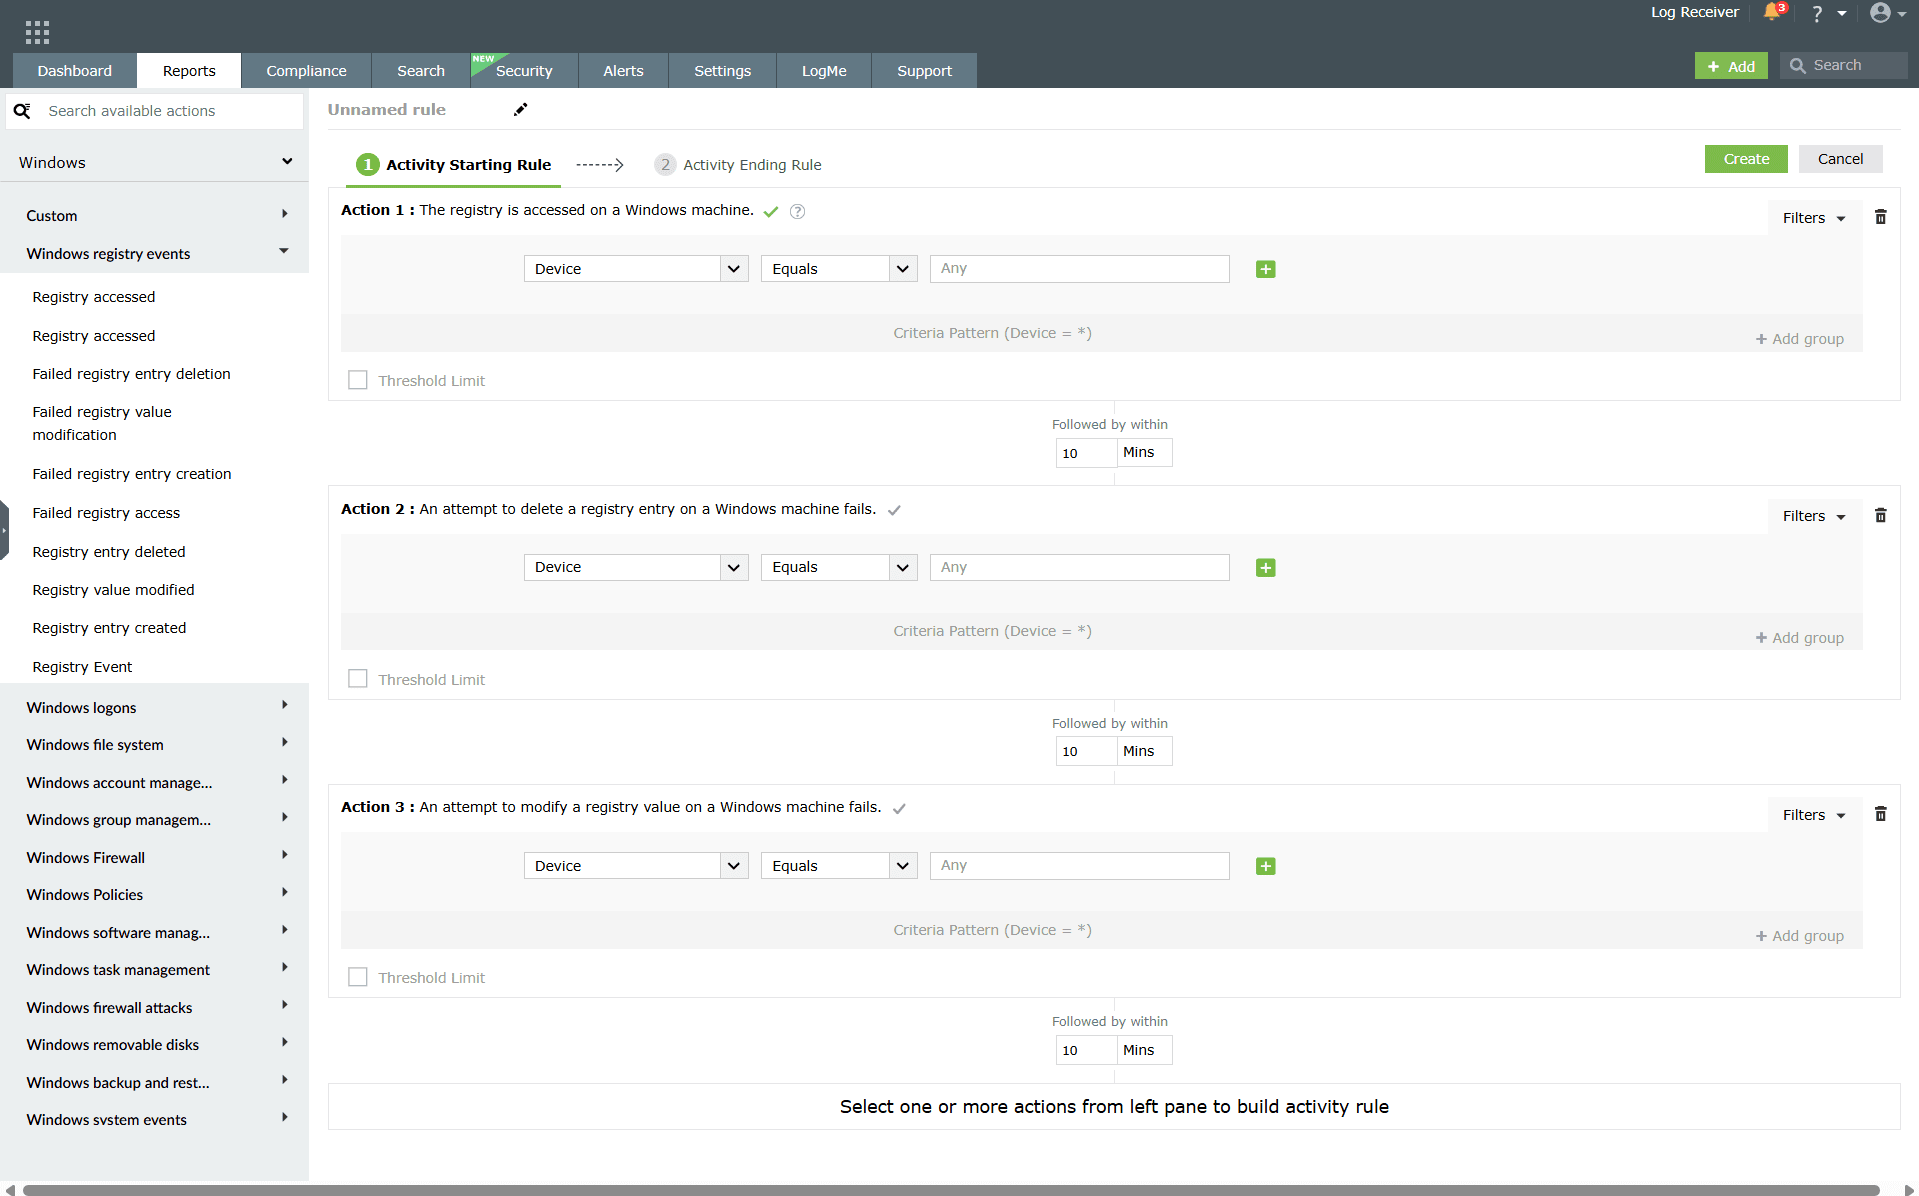Screen dimensions: 1919x1196
Task: Open the Filters dropdown for Action 3
Action: 1813,814
